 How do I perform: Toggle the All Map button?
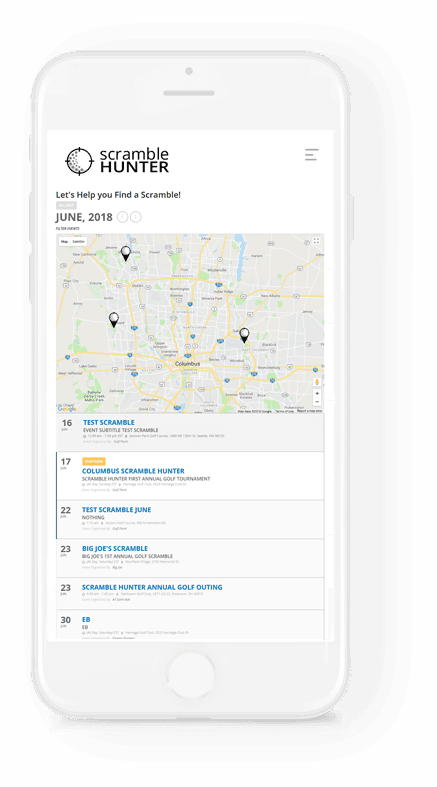coord(66,206)
